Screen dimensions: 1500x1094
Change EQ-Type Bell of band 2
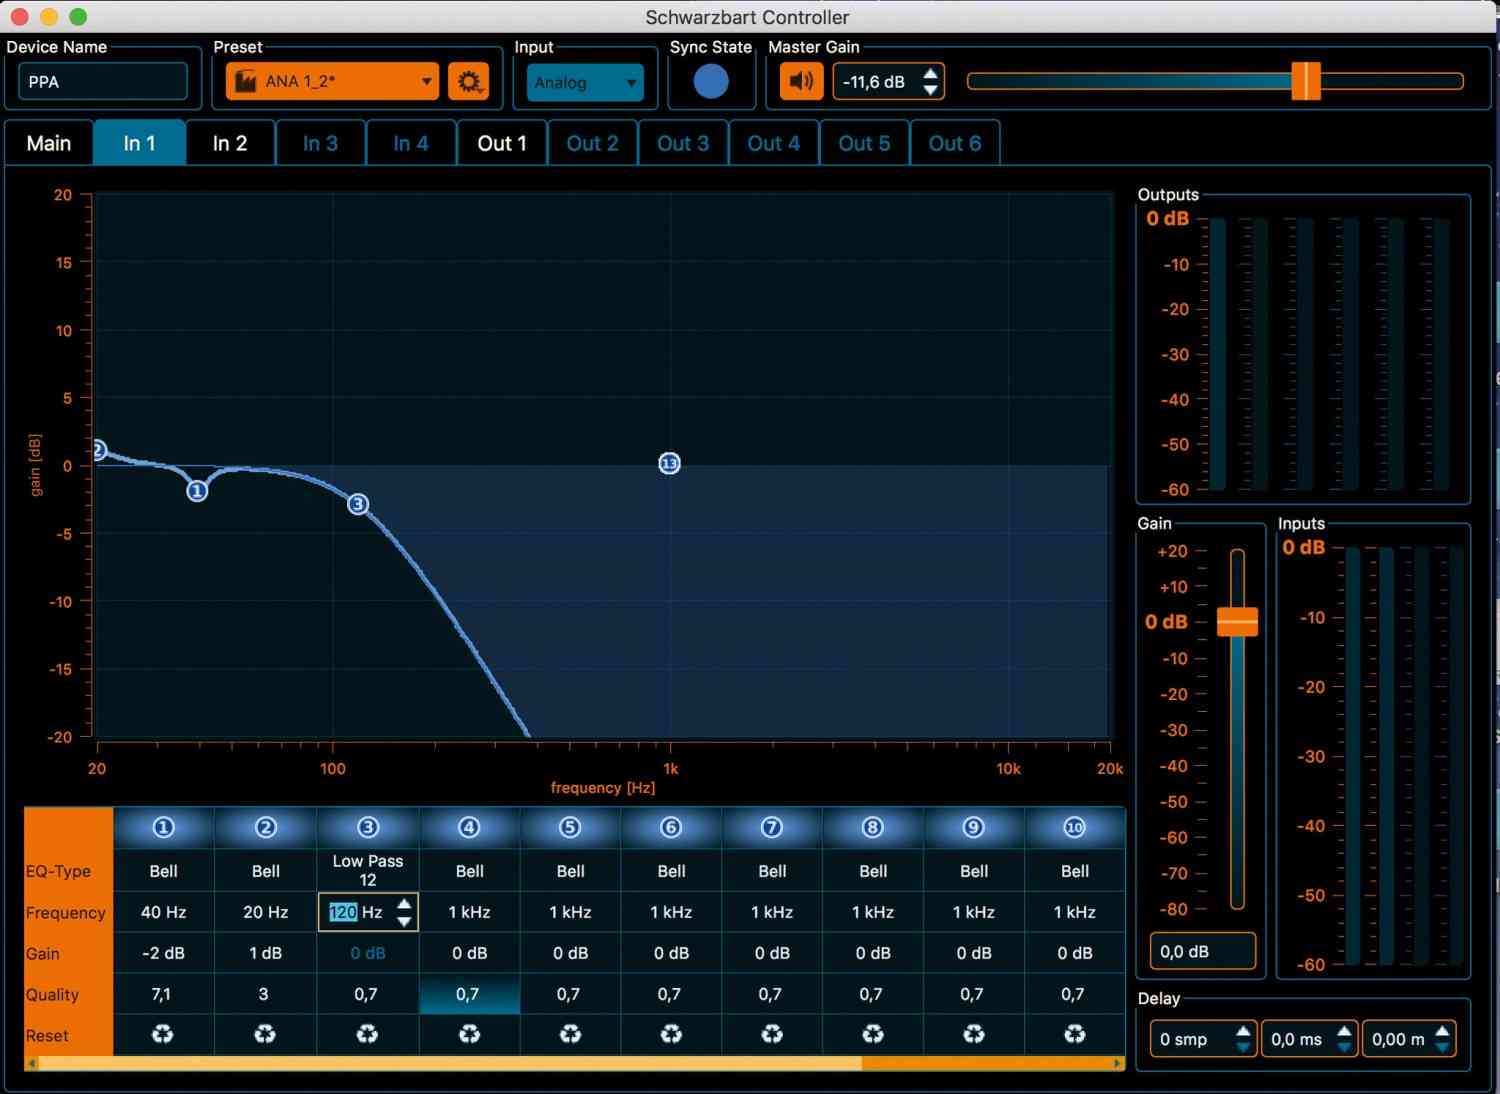pos(265,871)
